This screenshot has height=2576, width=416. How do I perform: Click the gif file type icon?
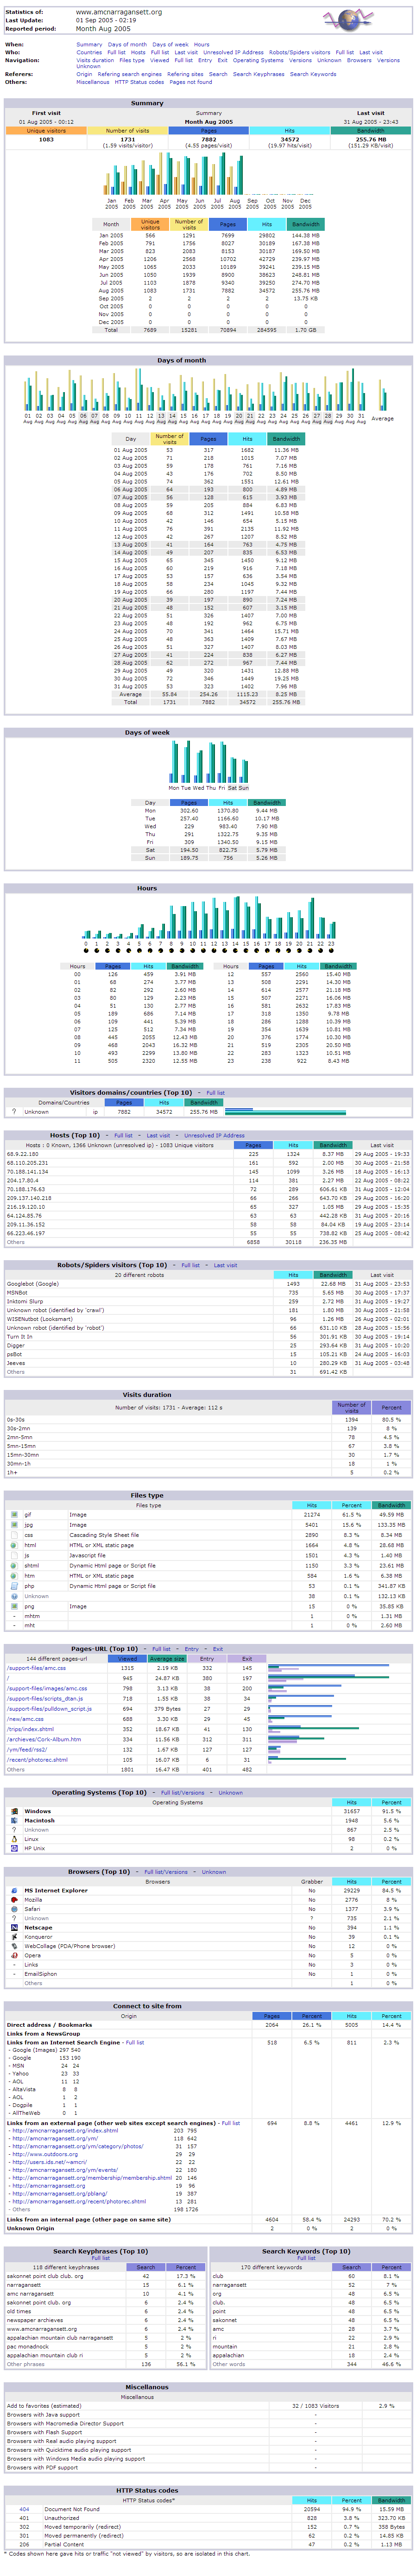pos(14,1515)
